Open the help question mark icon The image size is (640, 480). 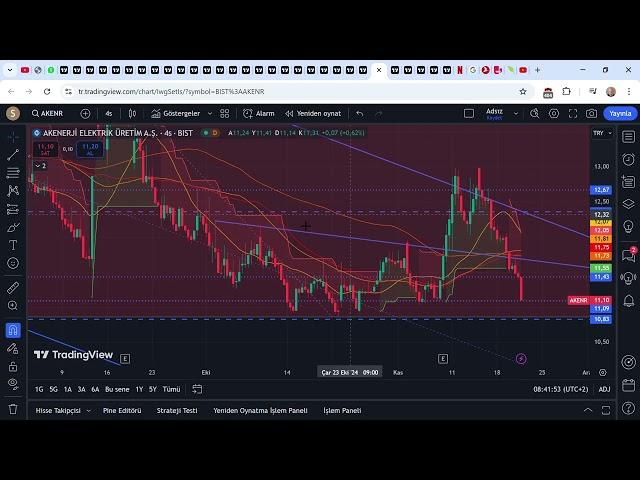tap(629, 408)
